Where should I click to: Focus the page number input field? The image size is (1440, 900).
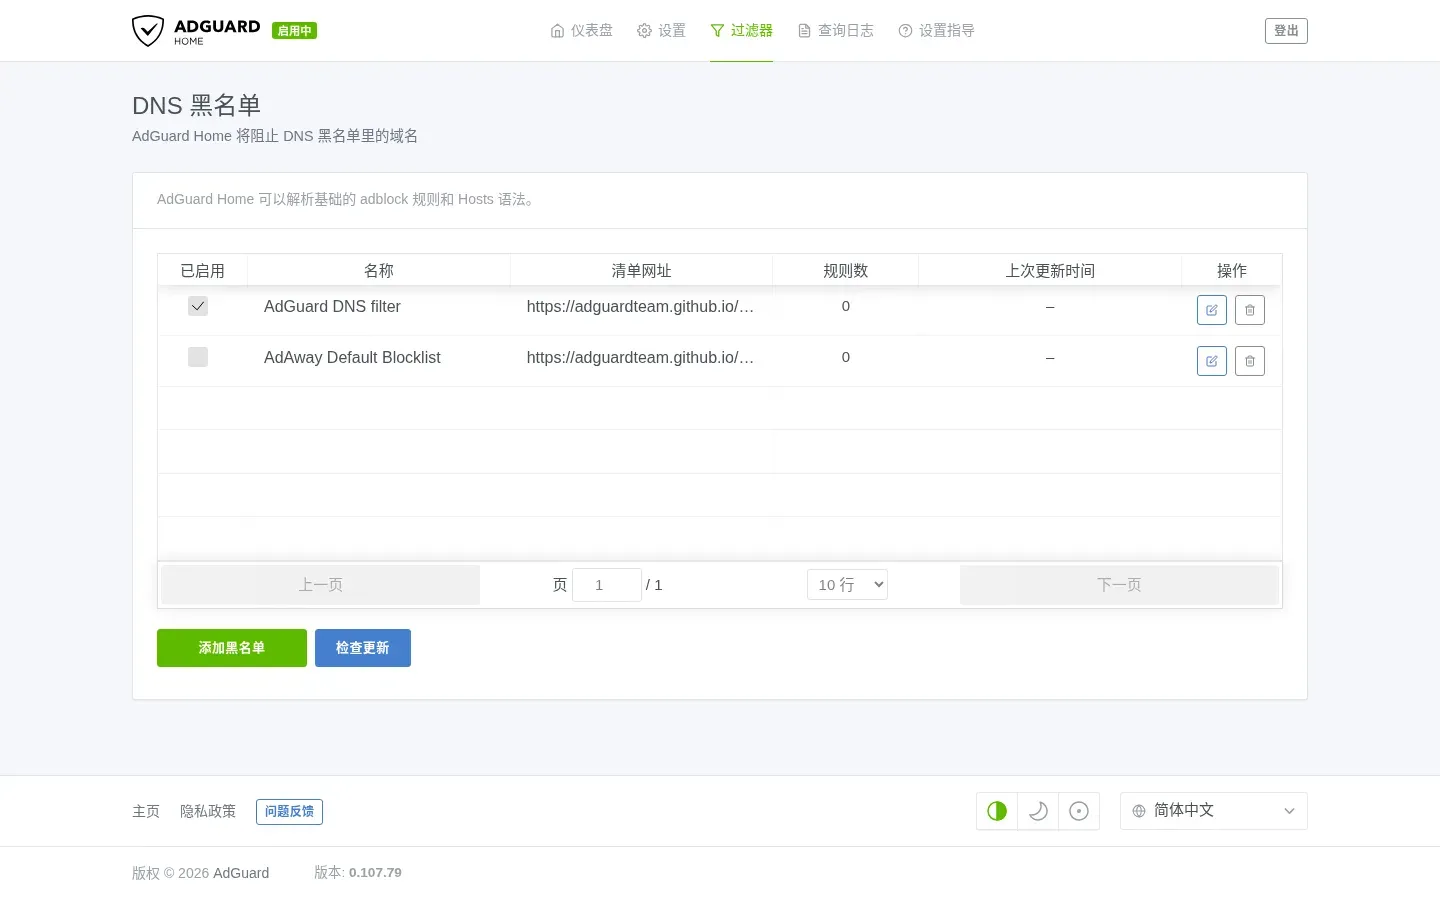tap(607, 585)
